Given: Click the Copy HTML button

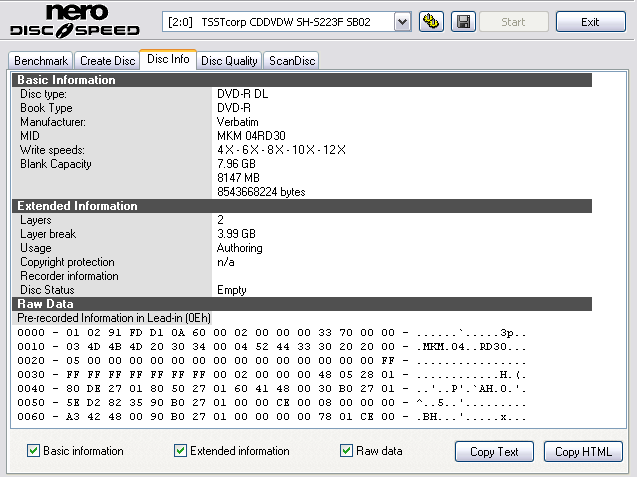Looking at the screenshot, I should click(x=583, y=451).
